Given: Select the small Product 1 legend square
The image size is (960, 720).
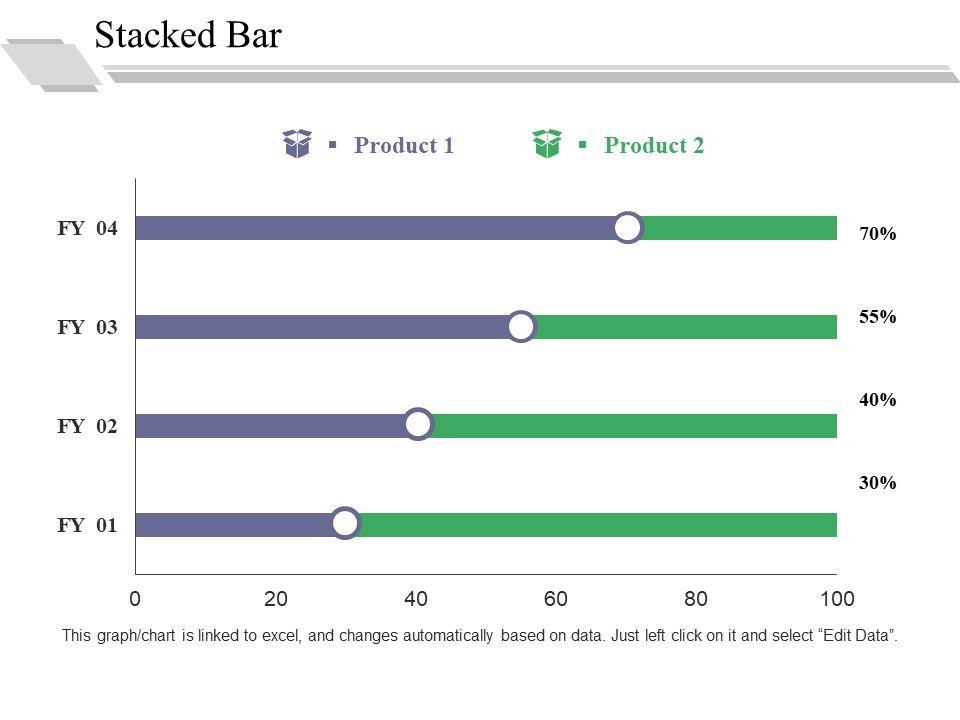Looking at the screenshot, I should coord(332,146).
